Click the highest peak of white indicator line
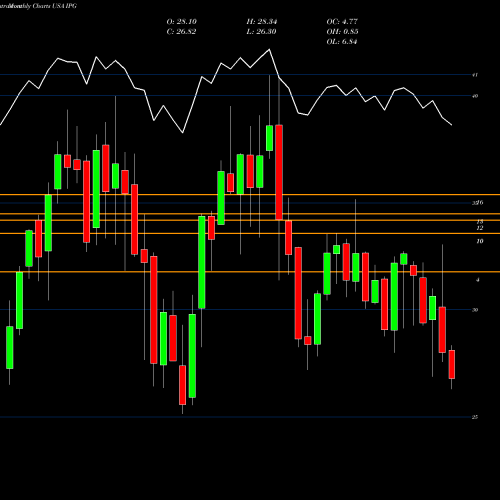500x500 pixels. (269, 50)
